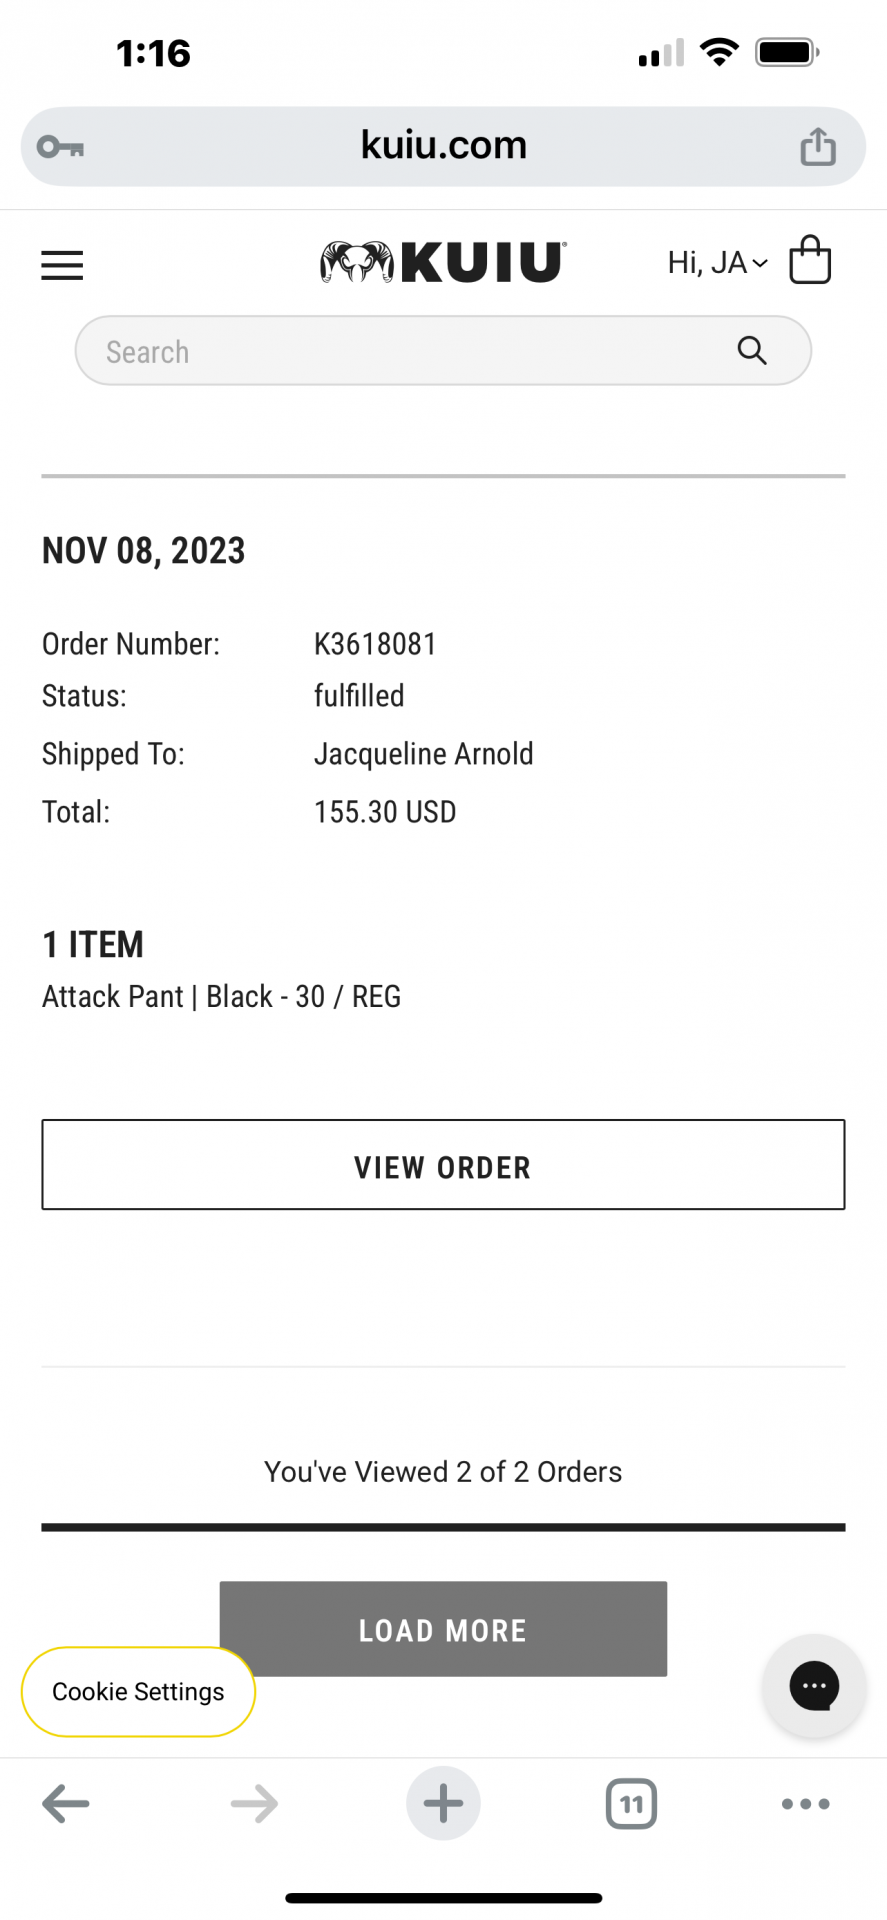
Task: Focus the Search input field
Action: point(400,351)
